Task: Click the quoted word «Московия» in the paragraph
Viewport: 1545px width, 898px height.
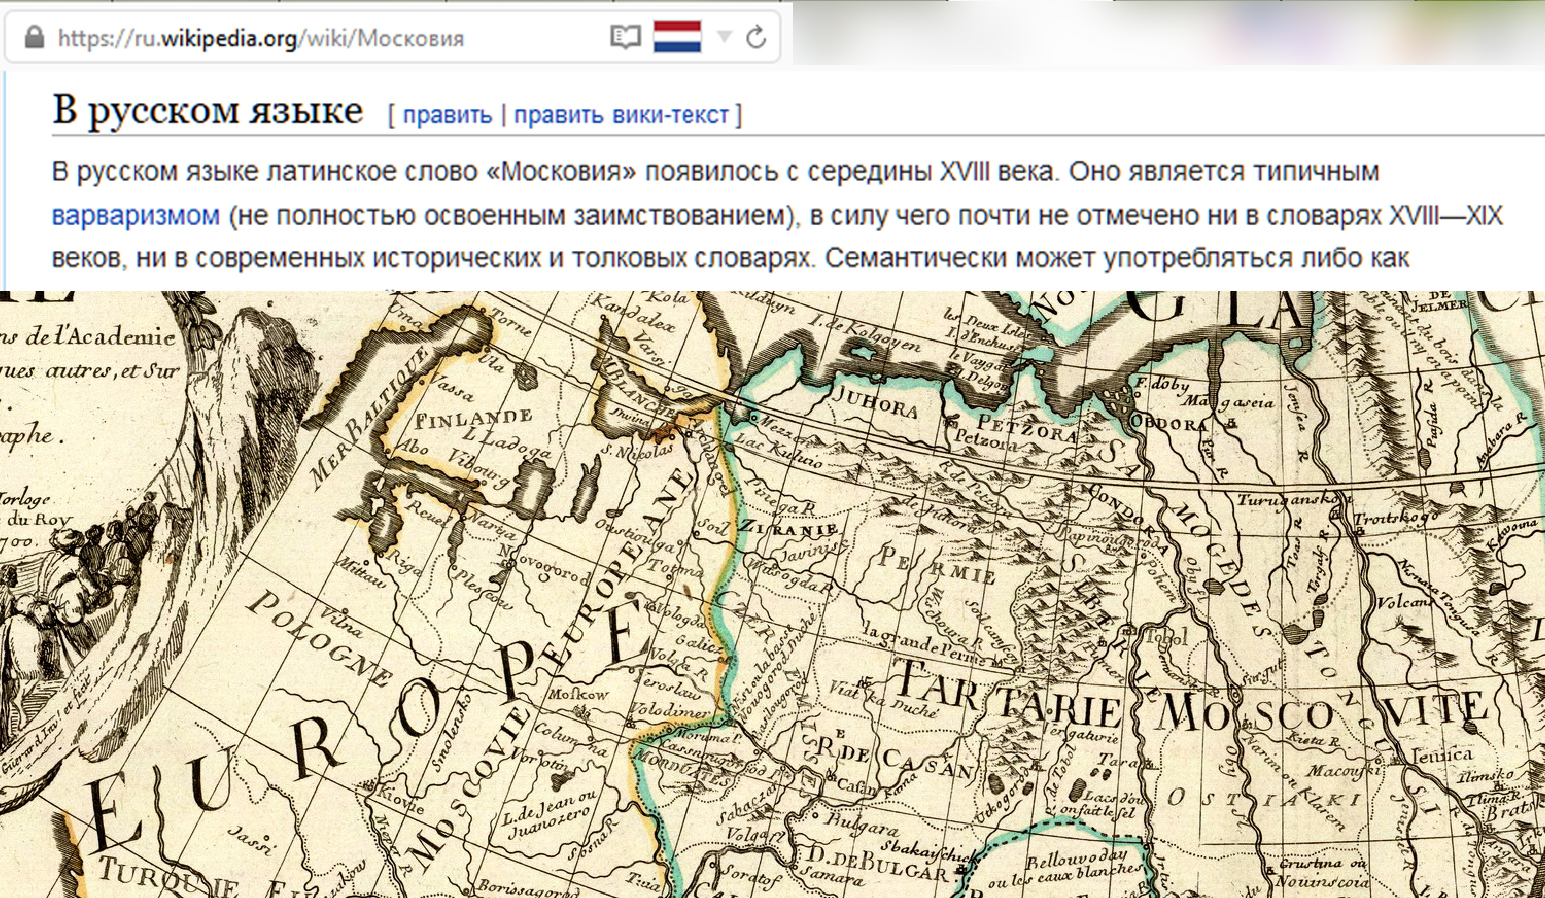Action: 560,172
